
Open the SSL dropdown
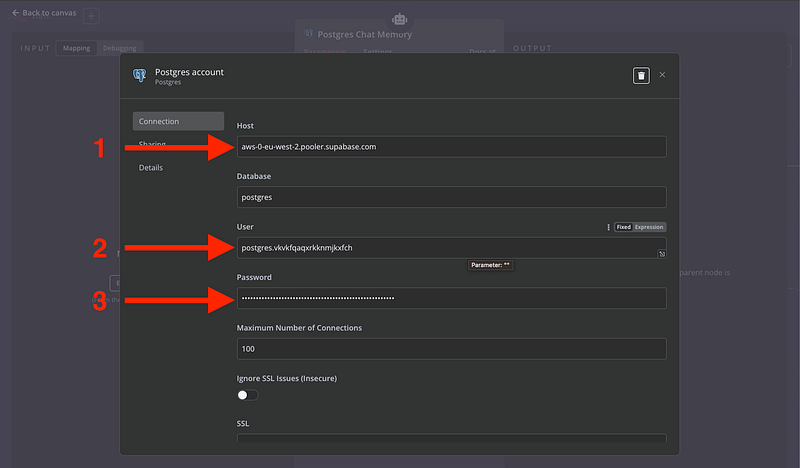coord(451,438)
